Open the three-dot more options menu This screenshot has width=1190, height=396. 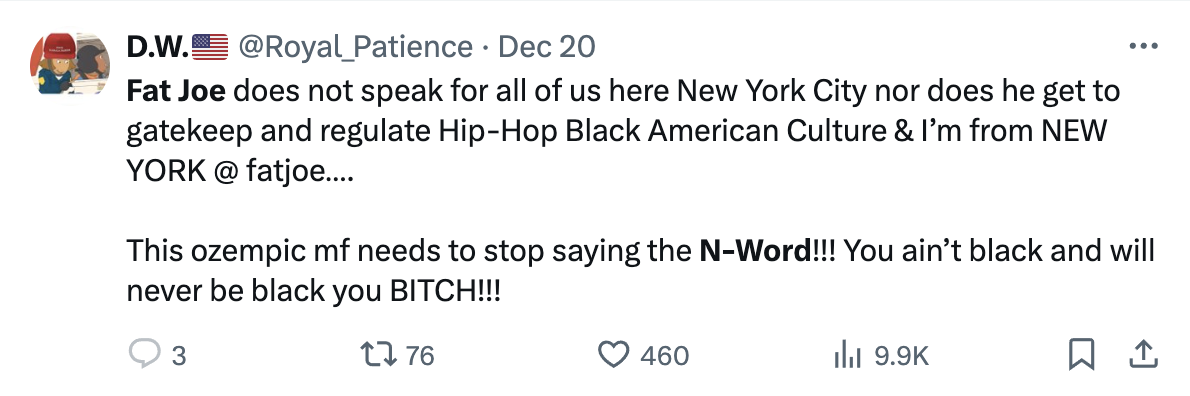click(x=1144, y=47)
